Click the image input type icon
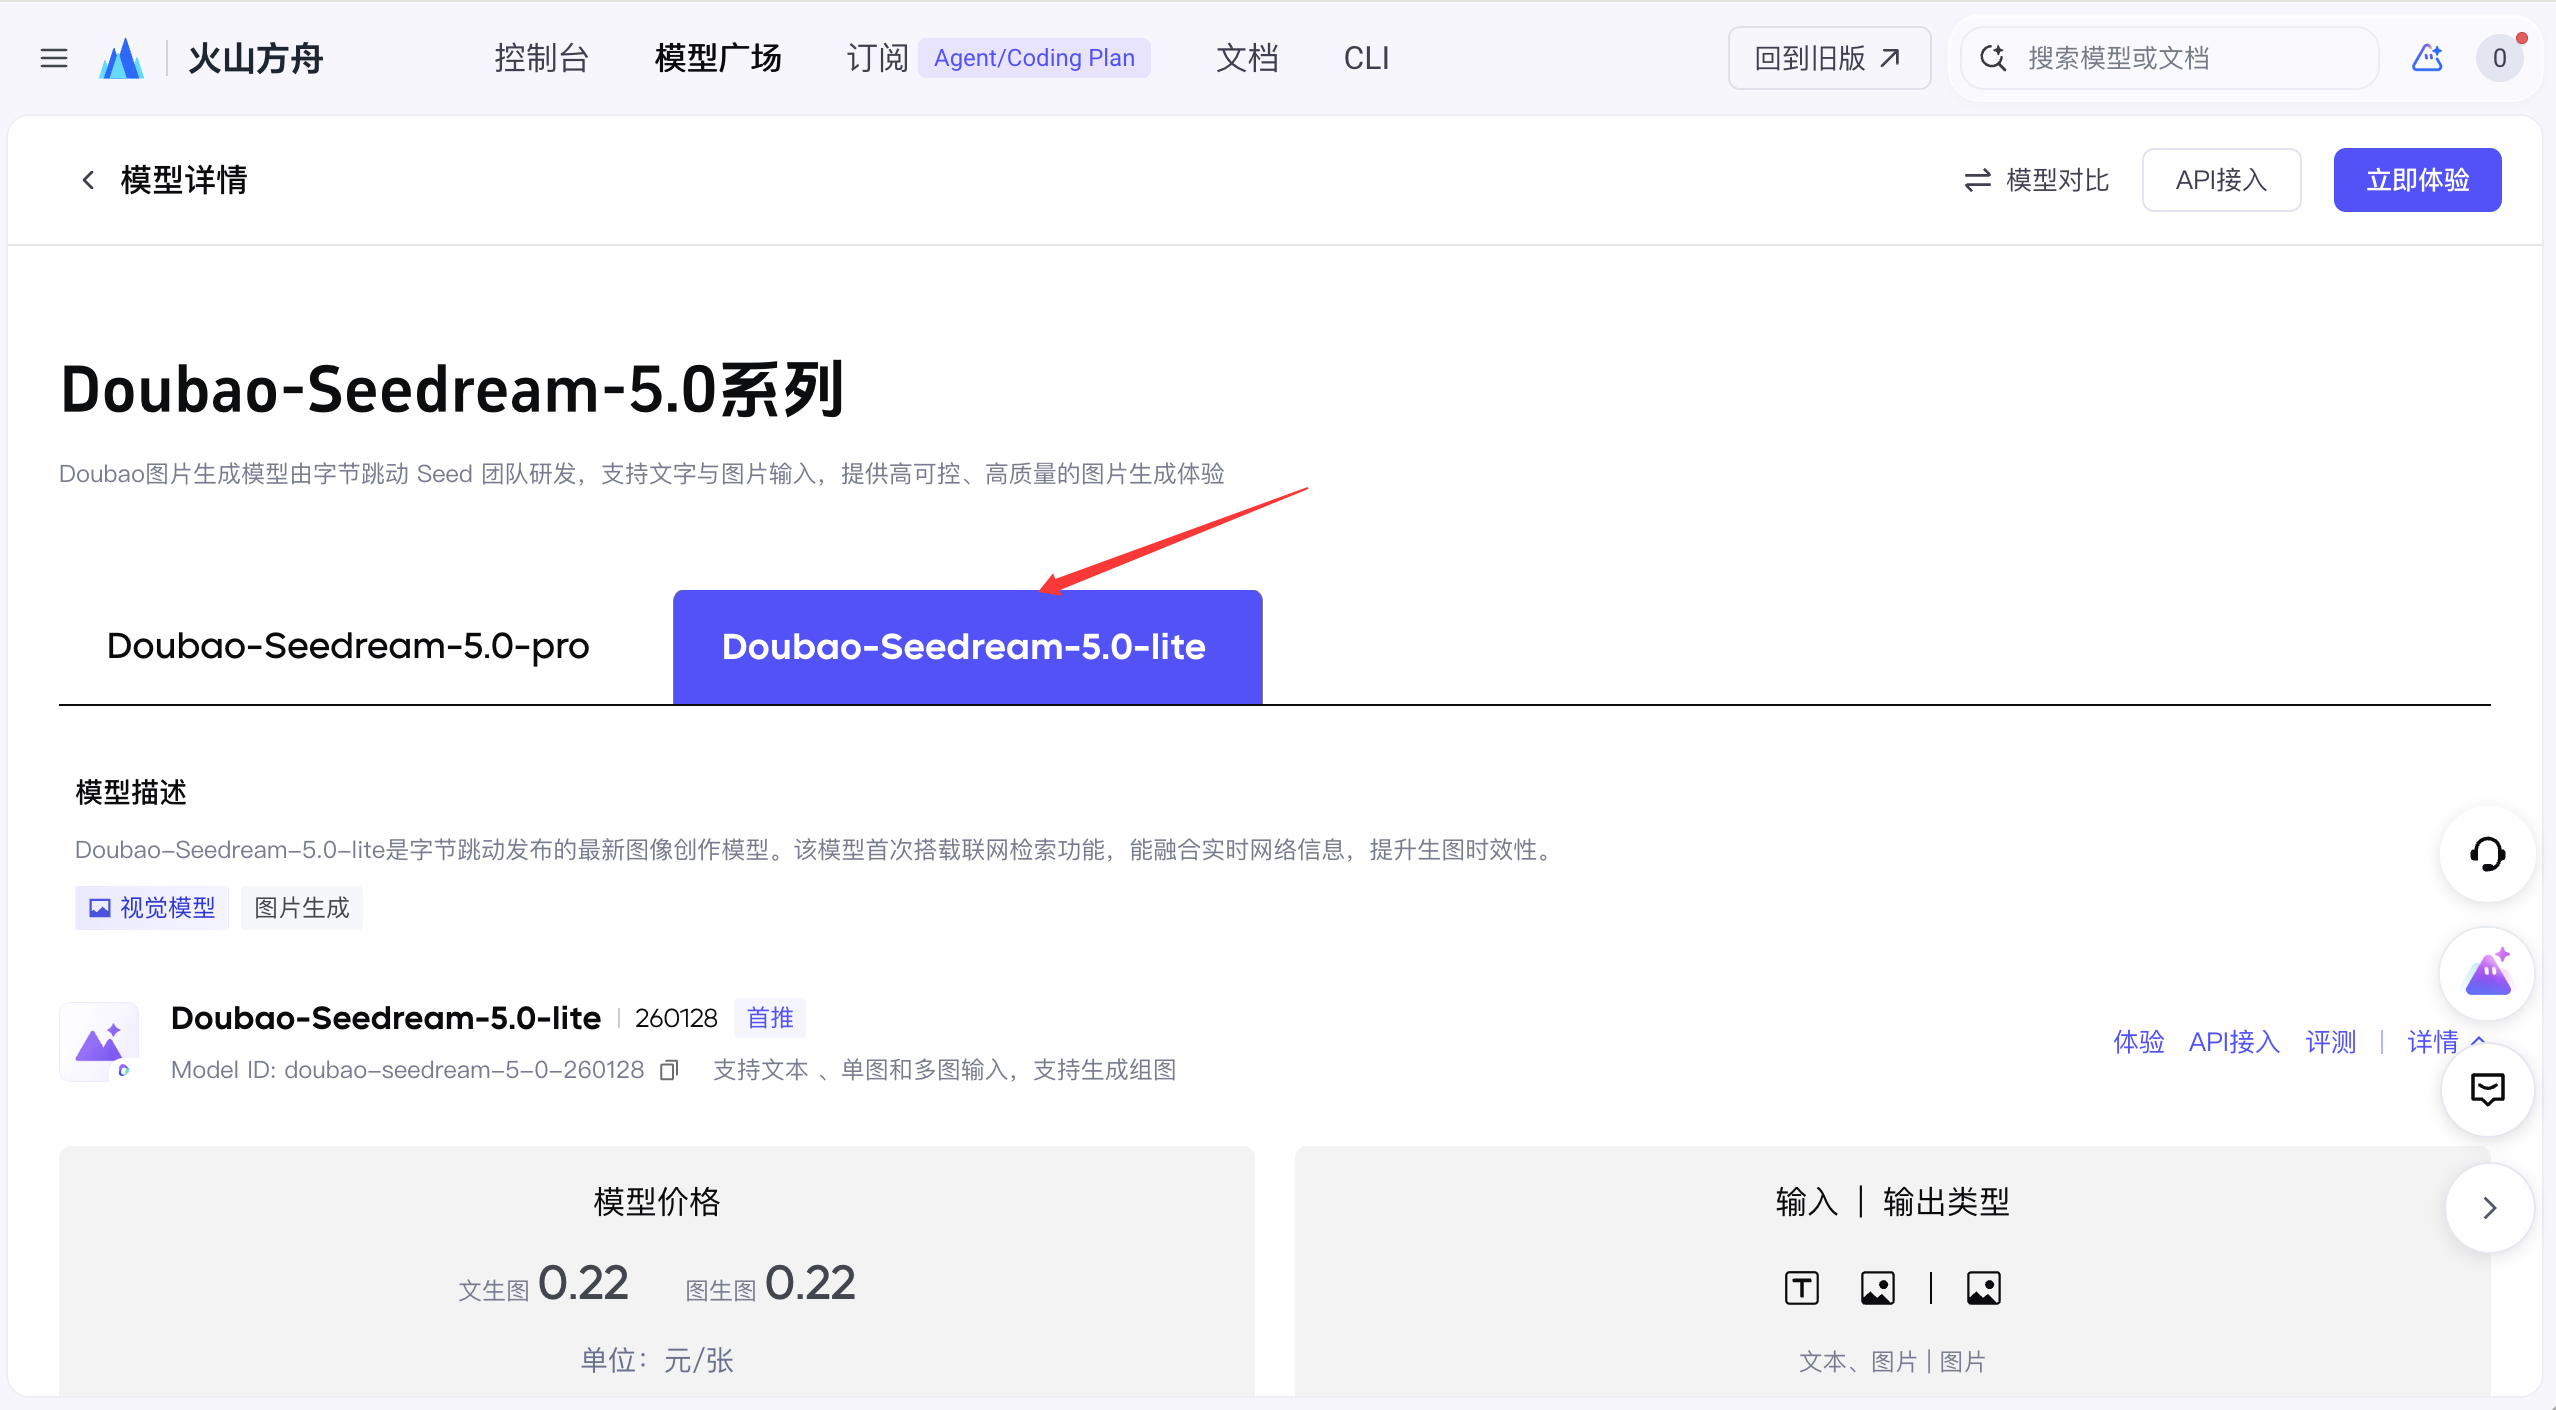 (x=1877, y=1288)
